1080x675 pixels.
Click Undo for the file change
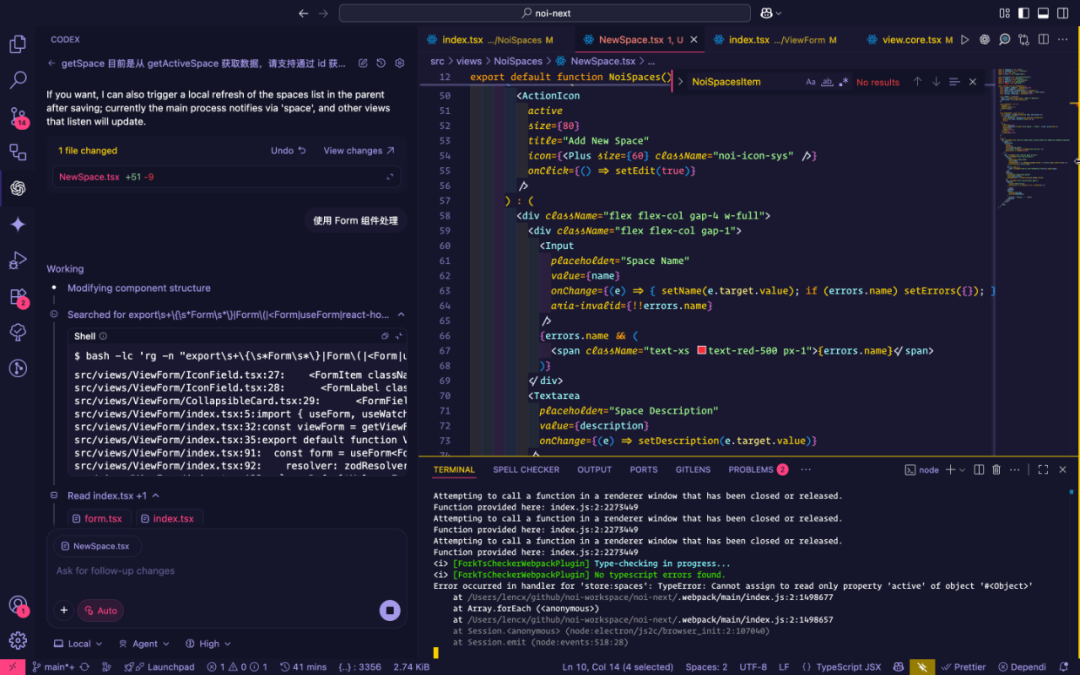288,151
